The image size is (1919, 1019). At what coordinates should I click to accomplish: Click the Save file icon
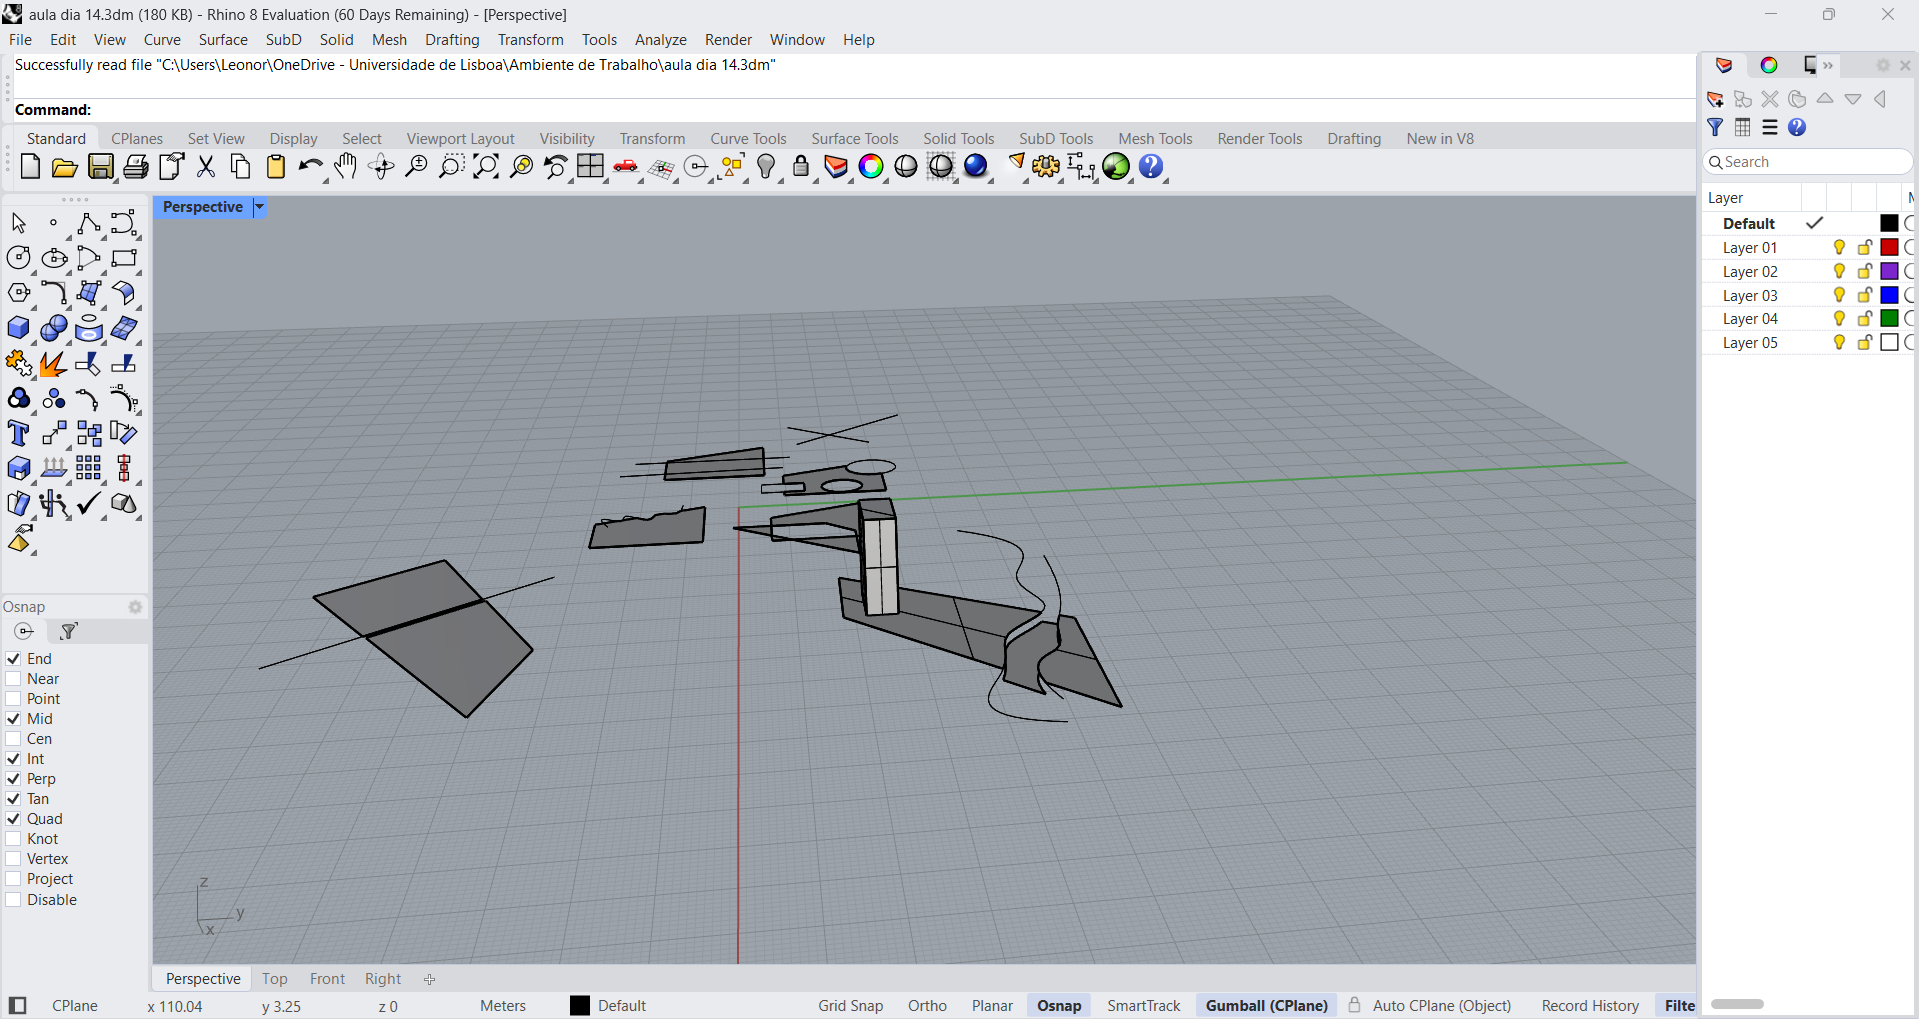101,167
